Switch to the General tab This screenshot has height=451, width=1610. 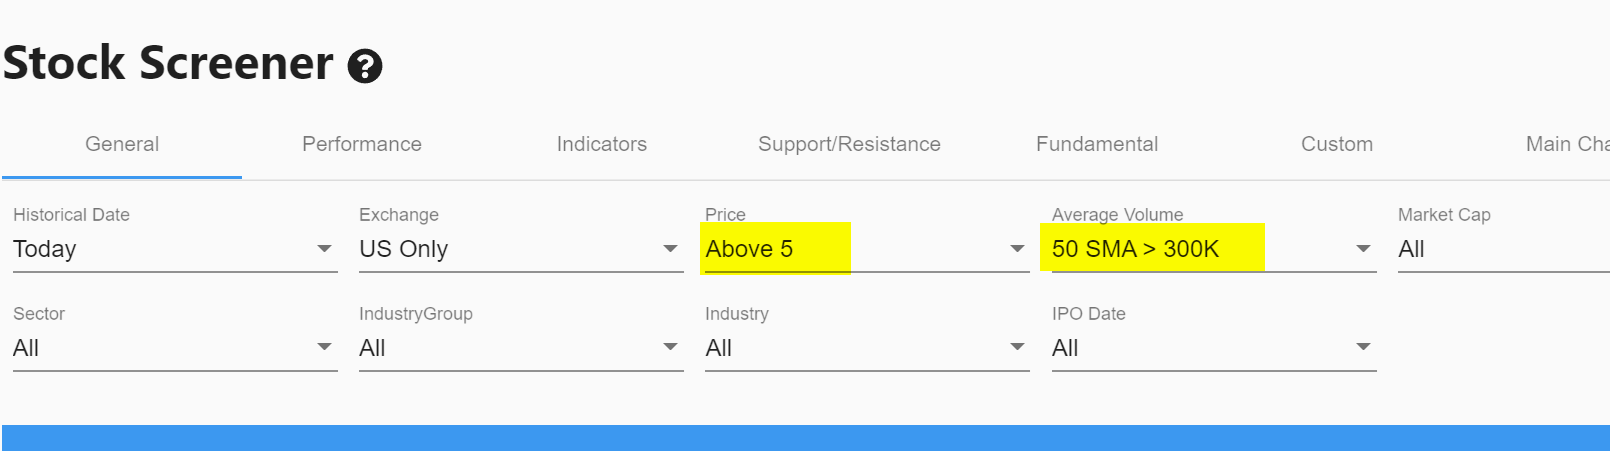point(122,144)
